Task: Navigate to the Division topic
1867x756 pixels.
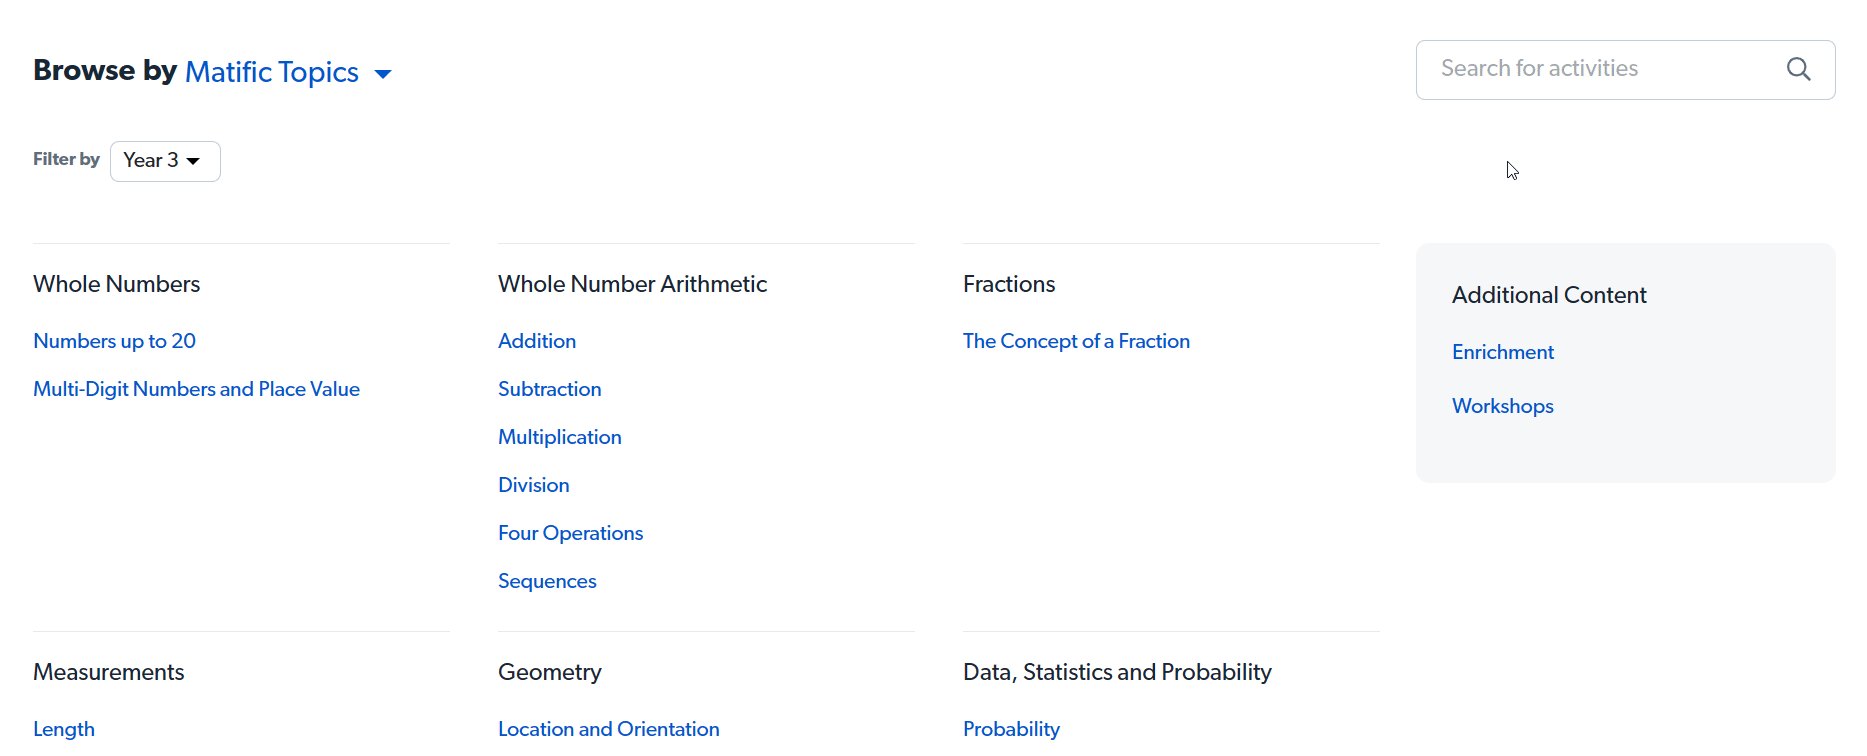Action: [x=533, y=485]
